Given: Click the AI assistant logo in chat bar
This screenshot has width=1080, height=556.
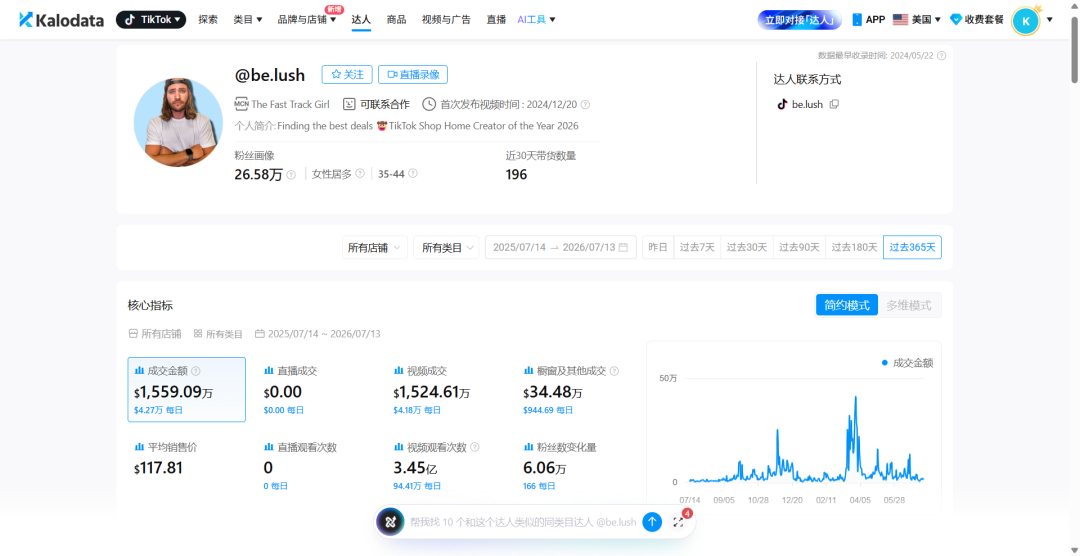Looking at the screenshot, I should click(391, 522).
